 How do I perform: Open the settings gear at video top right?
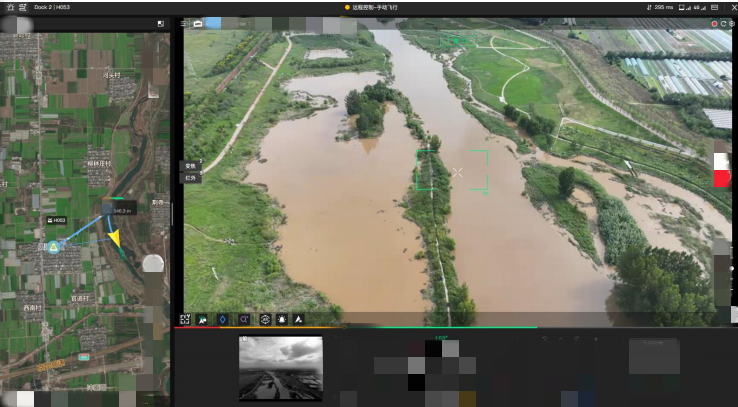point(732,23)
